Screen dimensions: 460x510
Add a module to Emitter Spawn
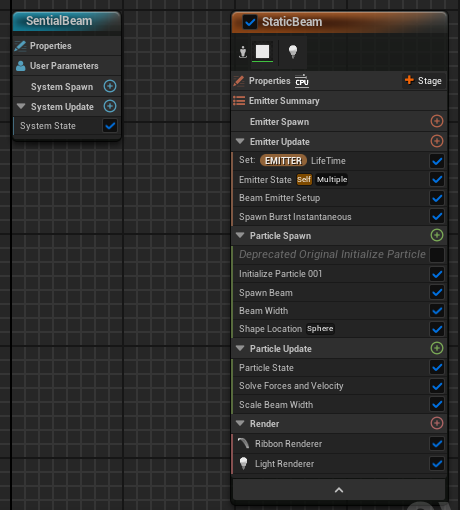click(x=437, y=121)
